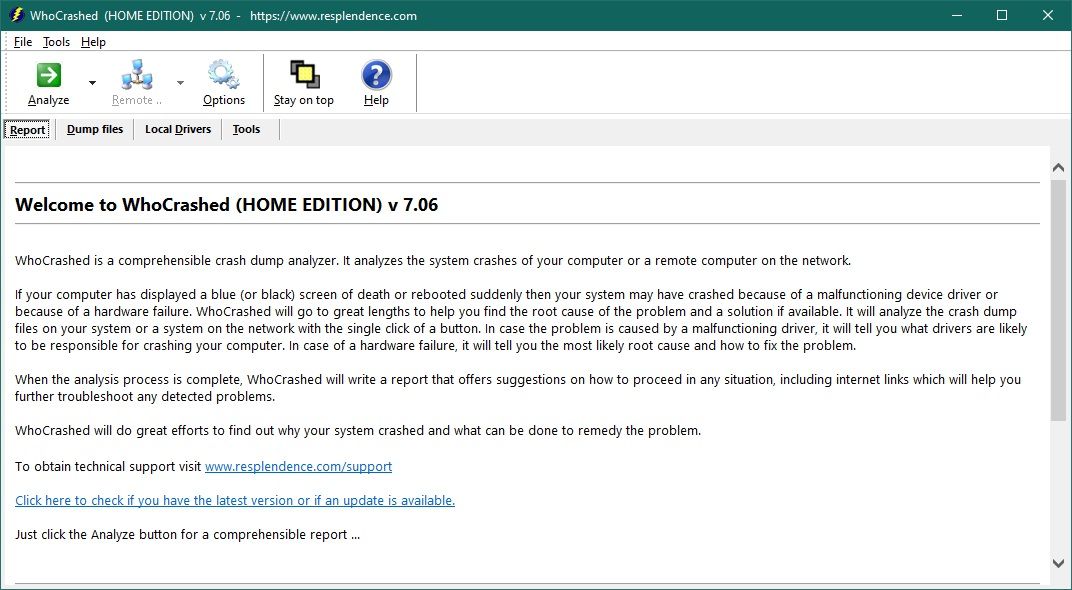Screen dimensions: 1072x590
Task: Open the Tools tab below the toolbar
Action: tap(245, 129)
